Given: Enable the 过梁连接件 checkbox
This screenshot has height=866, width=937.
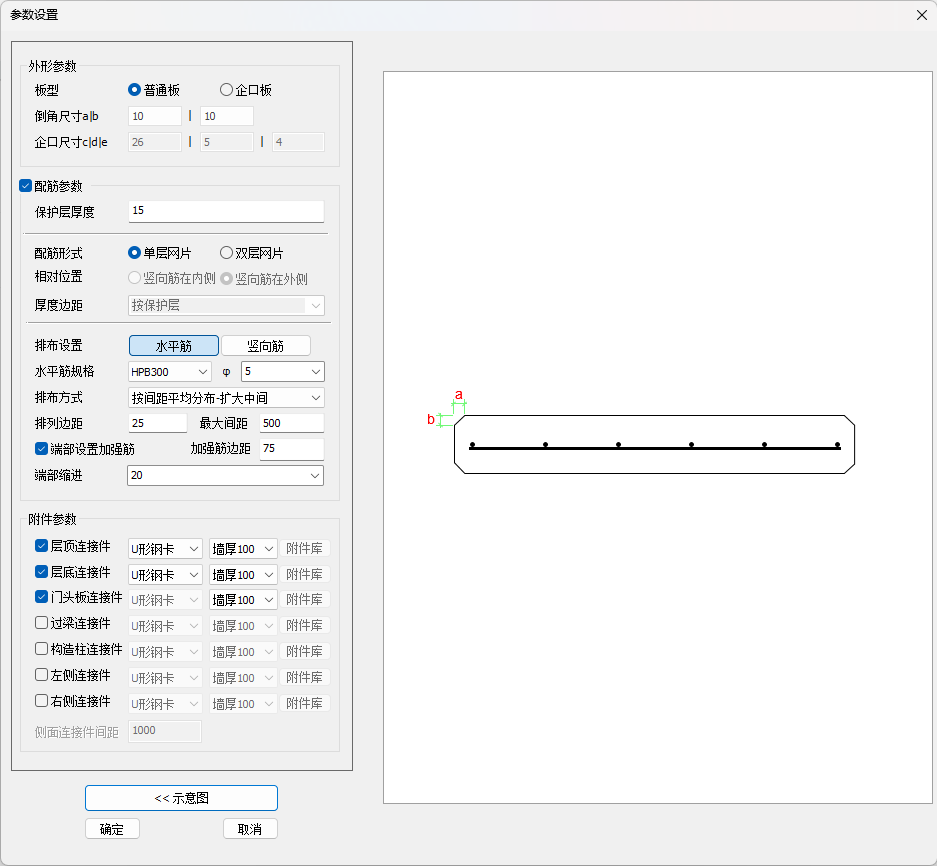Looking at the screenshot, I should (41, 623).
